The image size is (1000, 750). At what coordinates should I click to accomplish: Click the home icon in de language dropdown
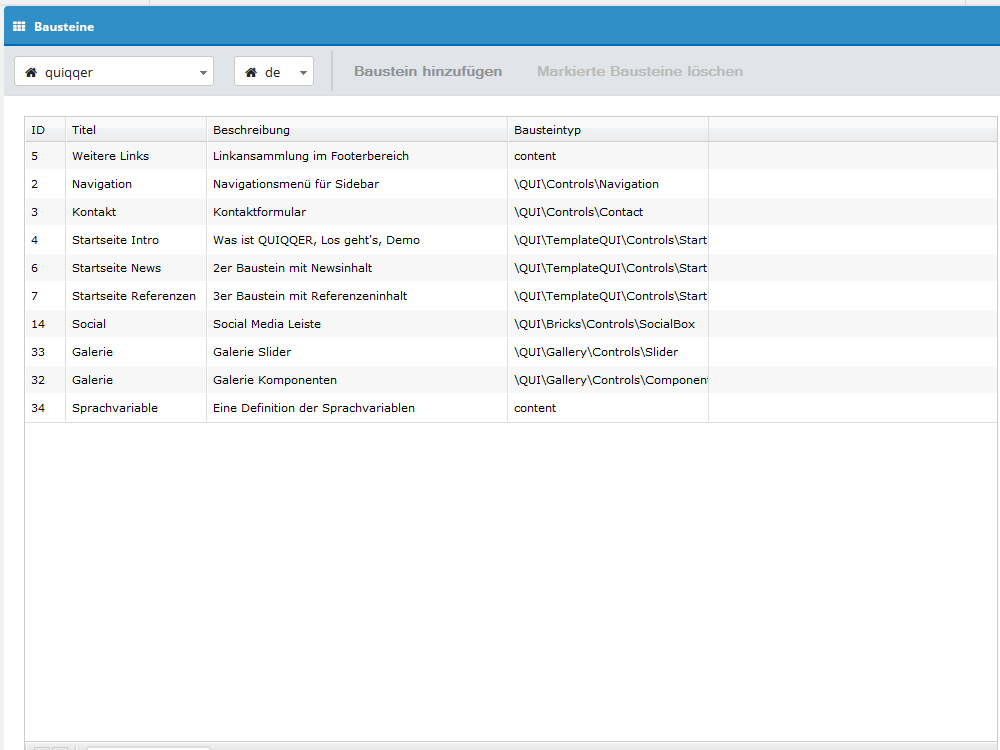[x=251, y=72]
